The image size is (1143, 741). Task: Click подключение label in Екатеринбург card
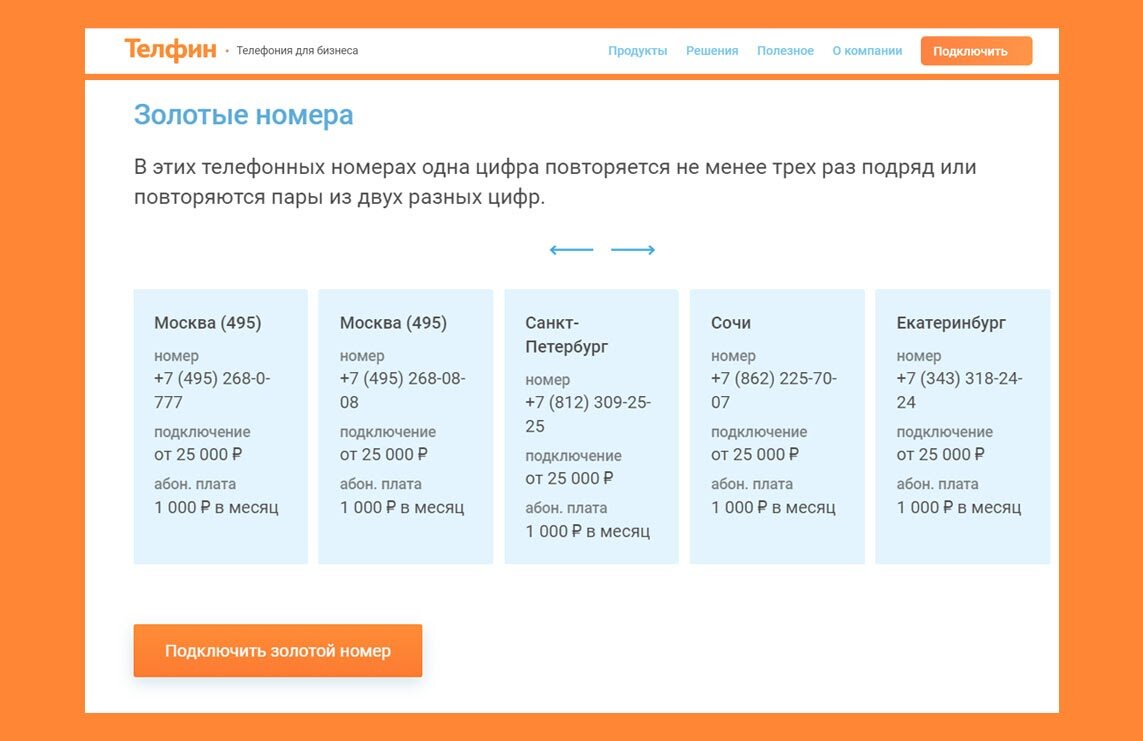pyautogui.click(x=945, y=432)
